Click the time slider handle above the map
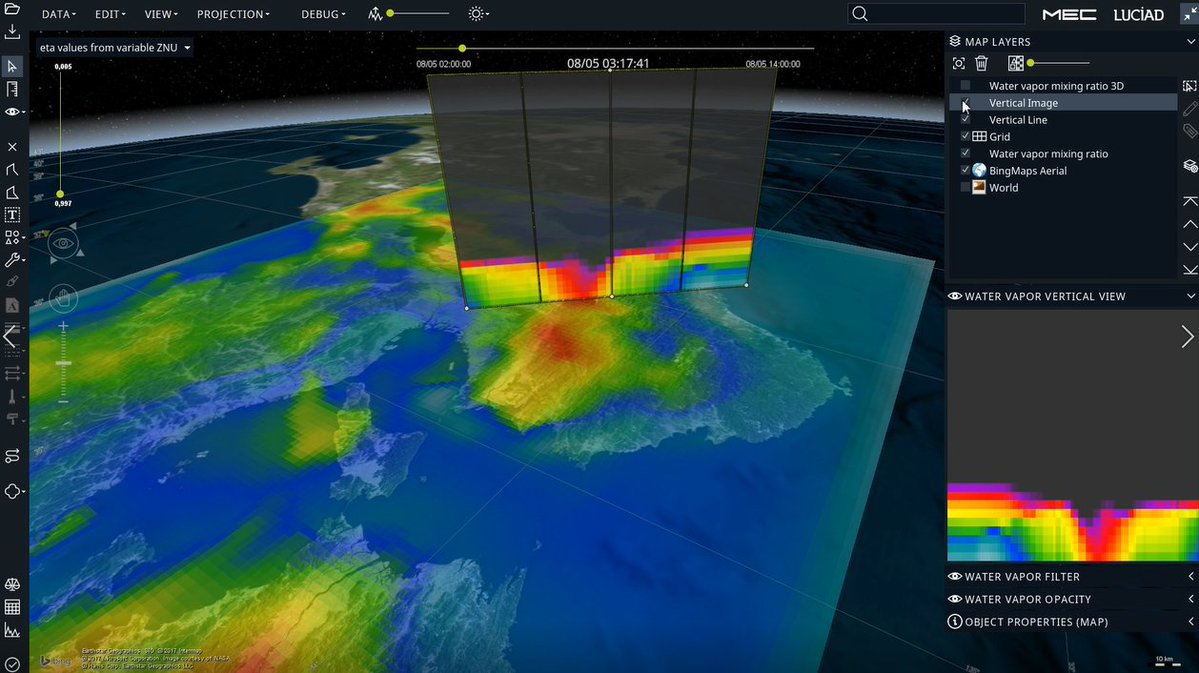Image resolution: width=1199 pixels, height=673 pixels. tap(462, 48)
